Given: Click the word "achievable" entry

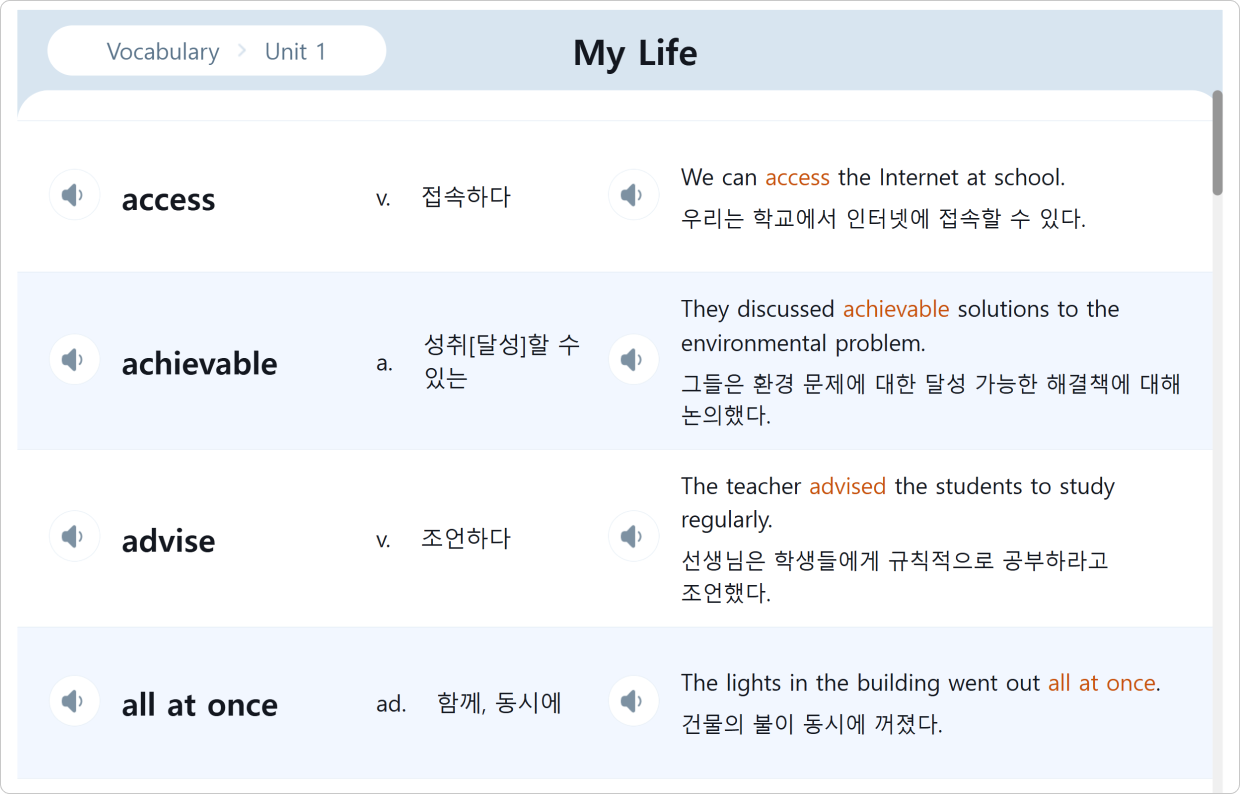Looking at the screenshot, I should coord(199,364).
